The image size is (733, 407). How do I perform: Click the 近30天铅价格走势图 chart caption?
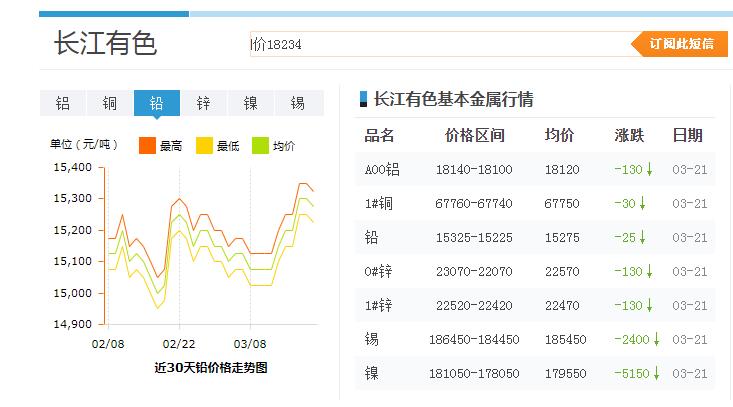point(211,368)
